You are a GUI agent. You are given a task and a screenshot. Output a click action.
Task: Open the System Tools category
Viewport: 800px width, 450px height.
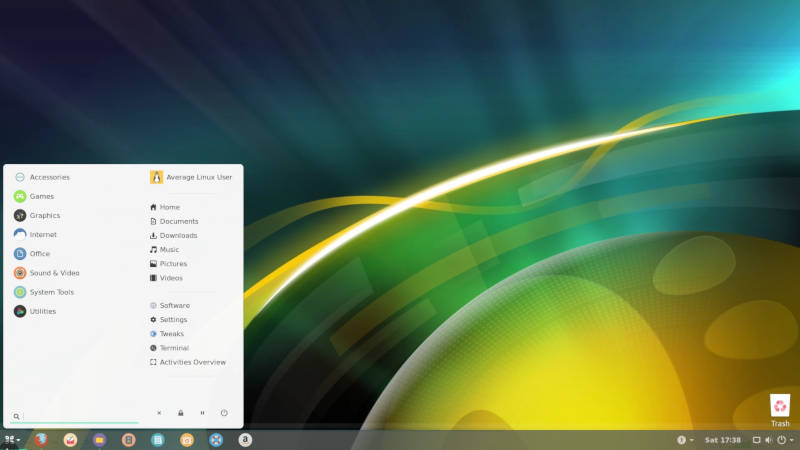[44, 292]
